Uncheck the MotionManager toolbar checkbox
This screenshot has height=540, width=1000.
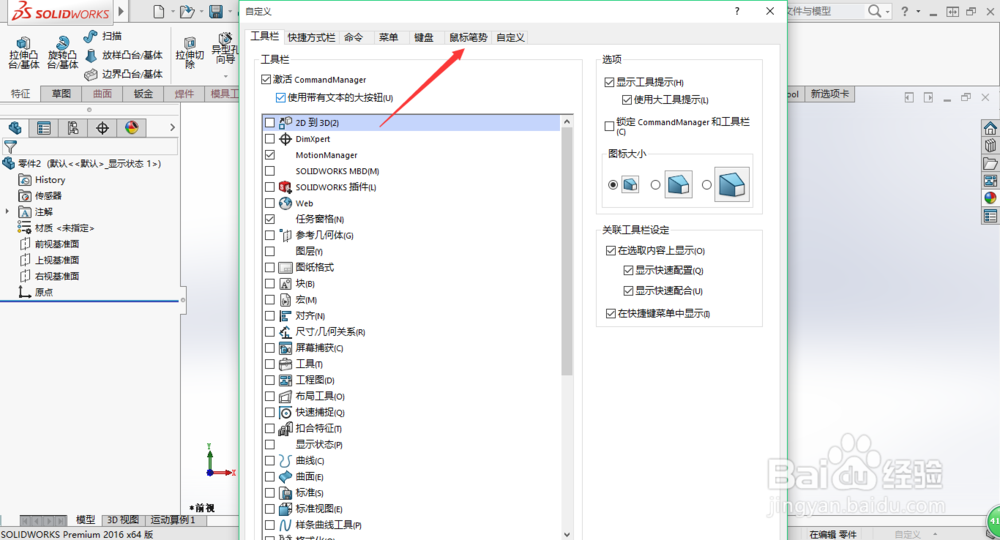tap(270, 155)
